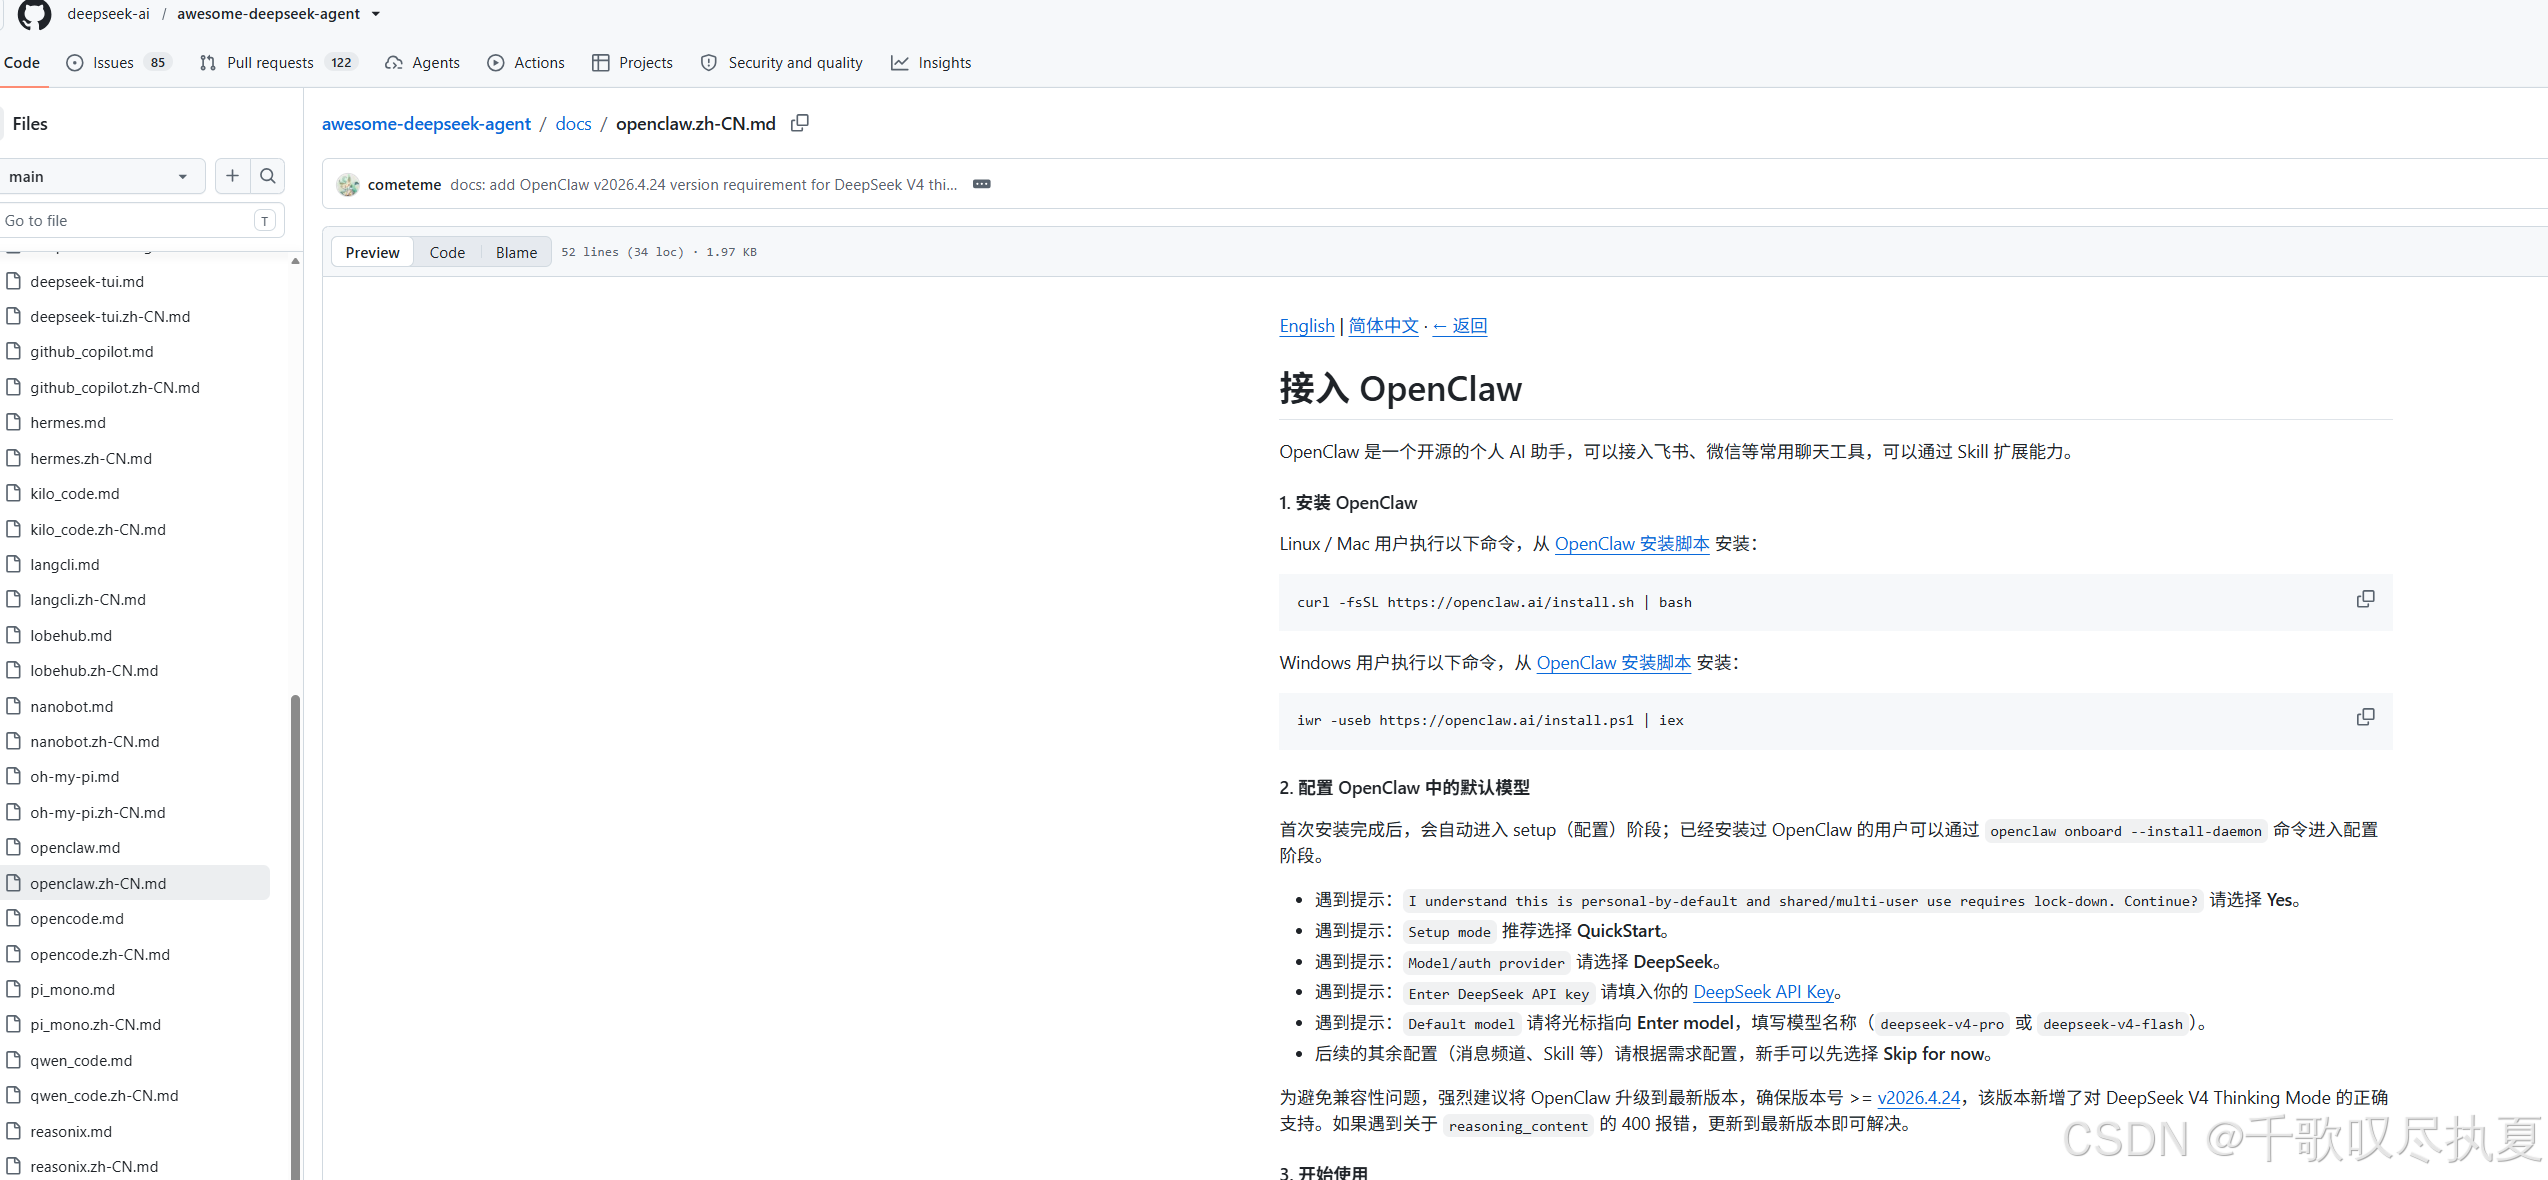Open openclaw.md in the file tree

[x=75, y=847]
